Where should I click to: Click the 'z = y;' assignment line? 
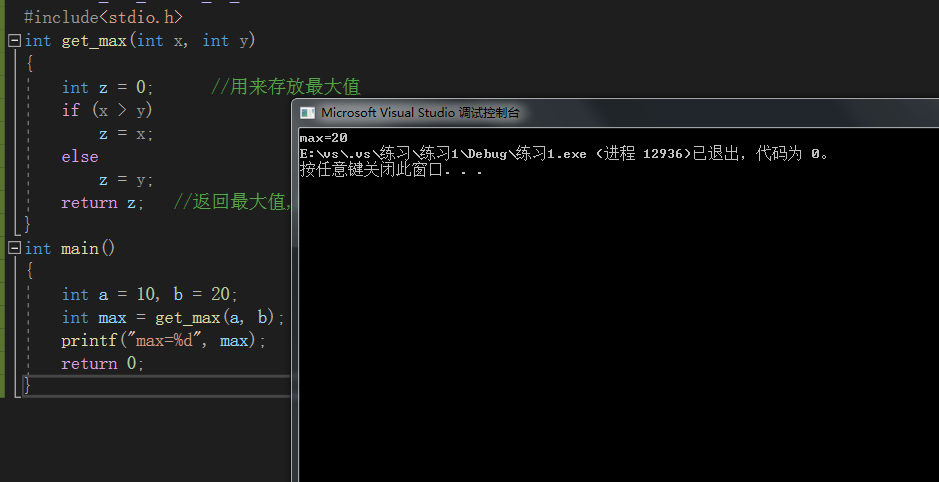pos(126,180)
